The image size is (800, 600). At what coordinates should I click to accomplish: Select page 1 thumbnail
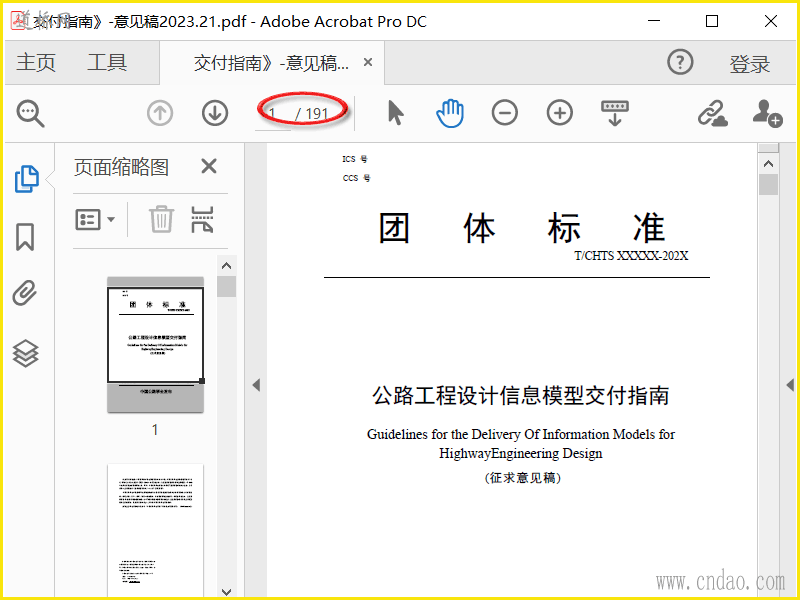155,344
